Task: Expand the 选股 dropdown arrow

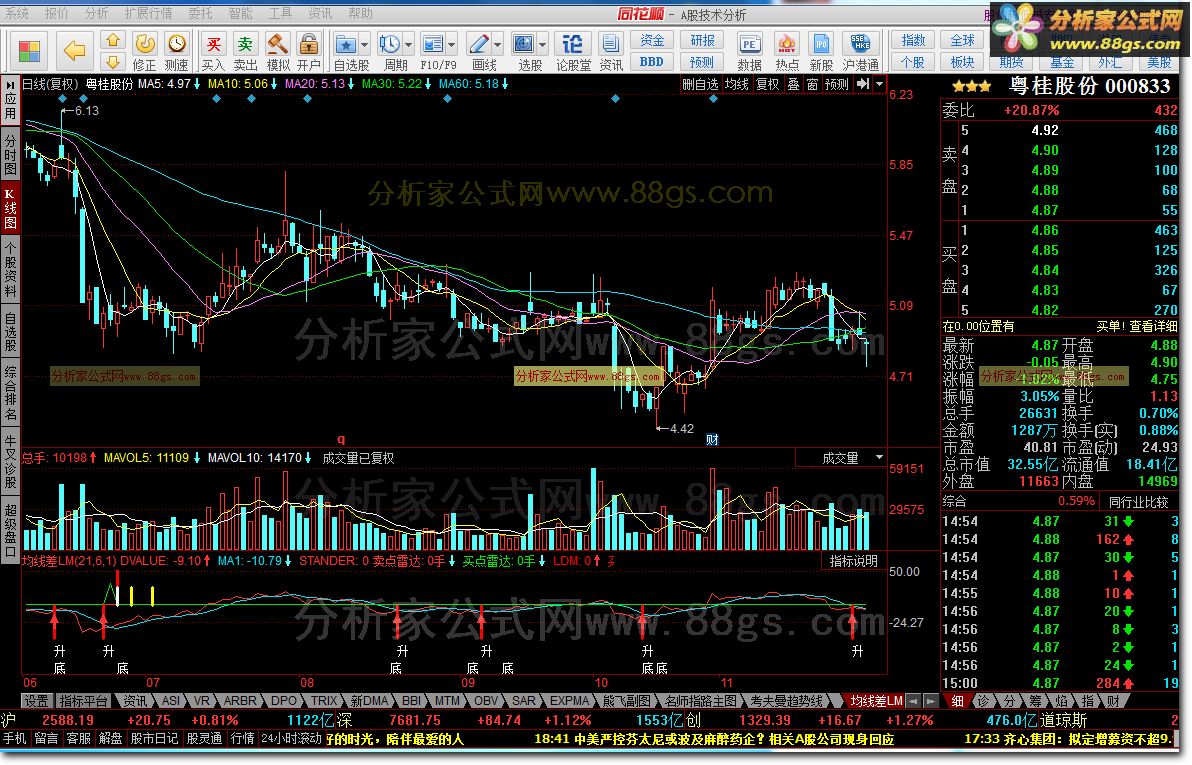Action: (x=543, y=45)
